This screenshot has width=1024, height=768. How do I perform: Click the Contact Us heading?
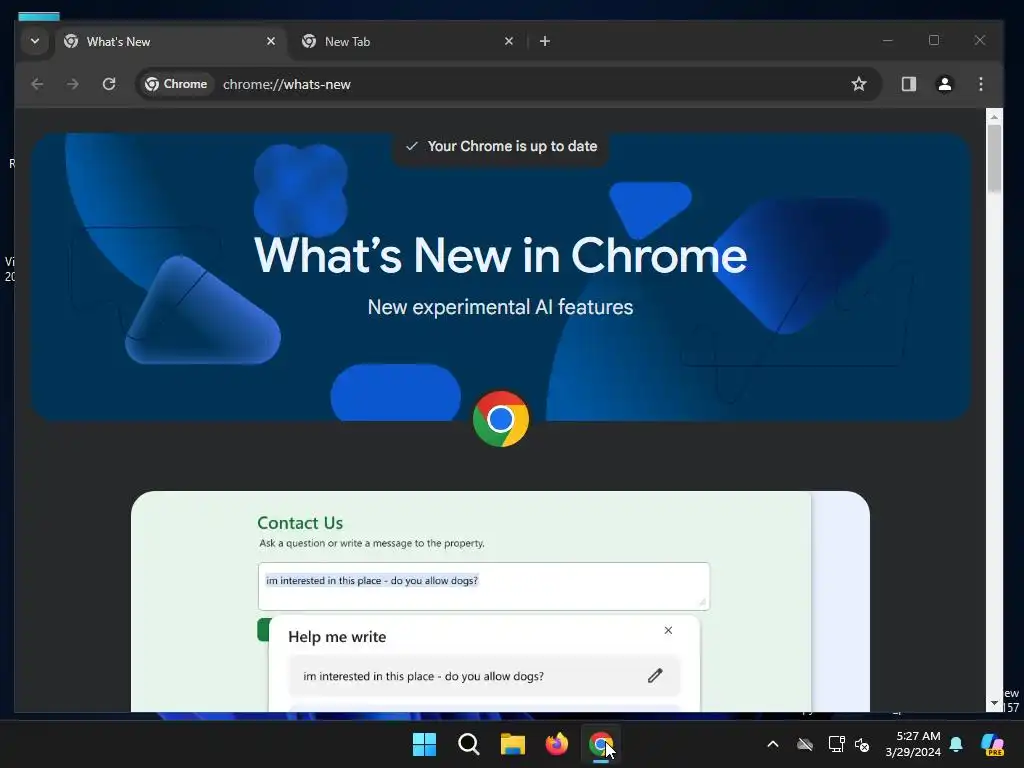(x=300, y=522)
